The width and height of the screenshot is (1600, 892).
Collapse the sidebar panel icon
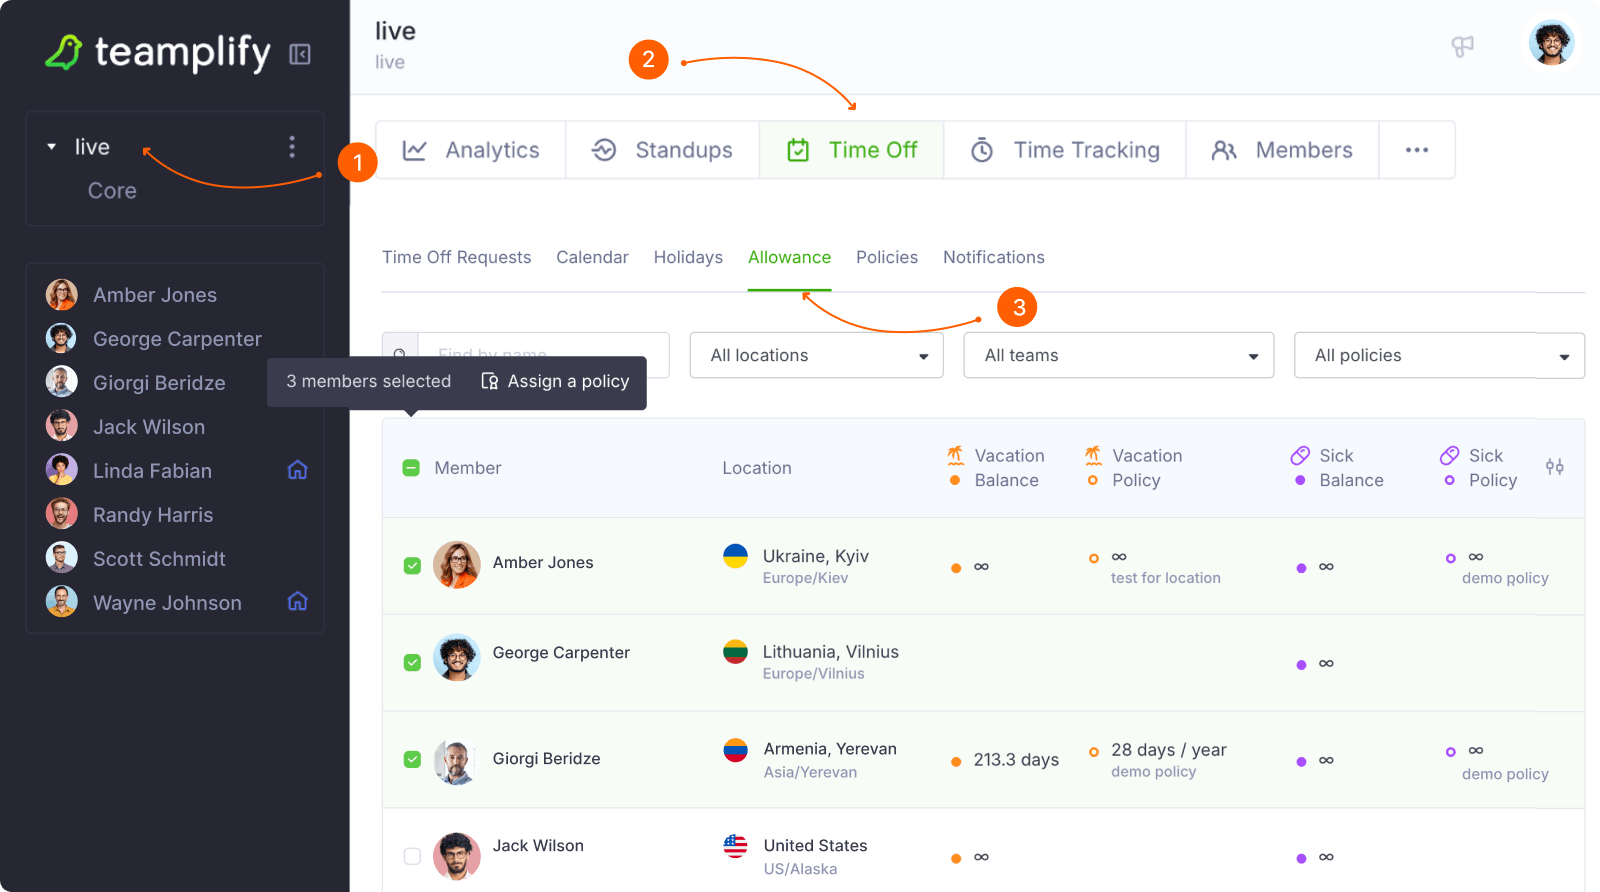[300, 54]
